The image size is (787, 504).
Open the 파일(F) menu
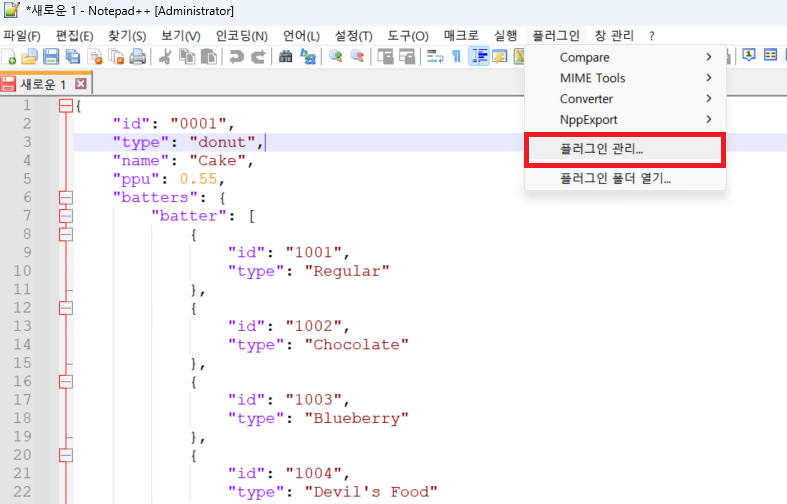[22, 36]
